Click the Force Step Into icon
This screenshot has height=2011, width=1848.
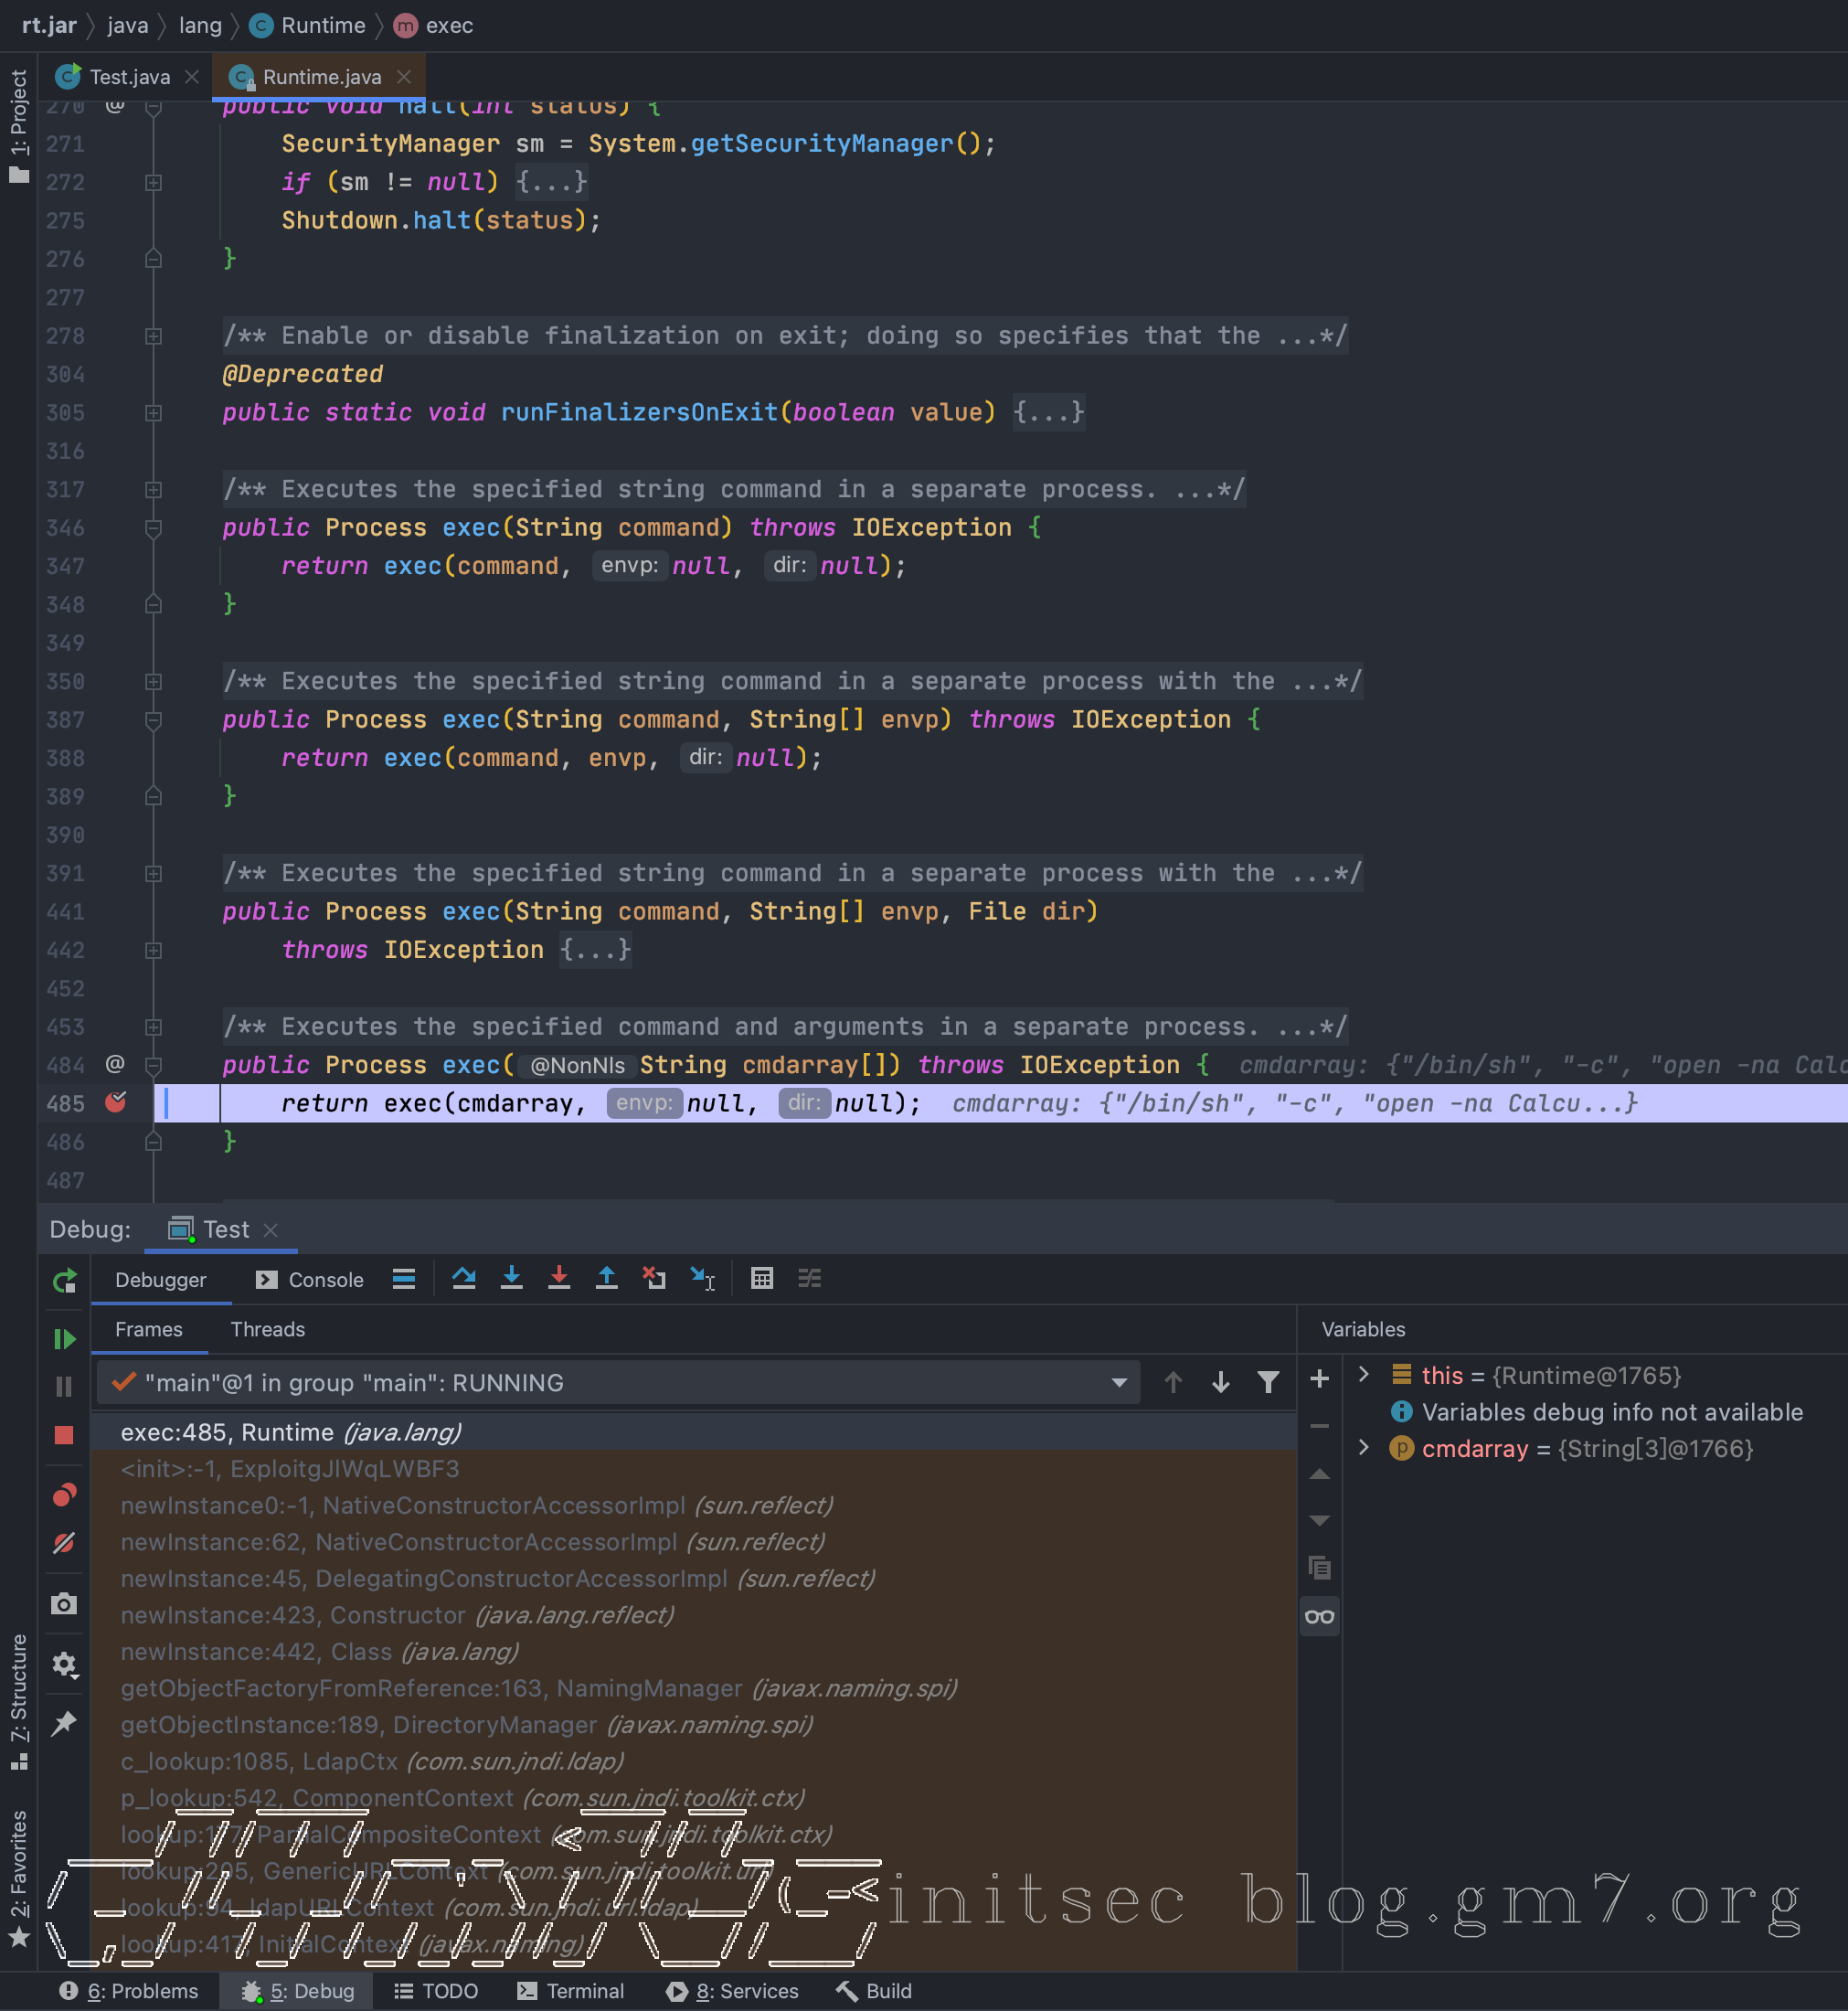[559, 1279]
